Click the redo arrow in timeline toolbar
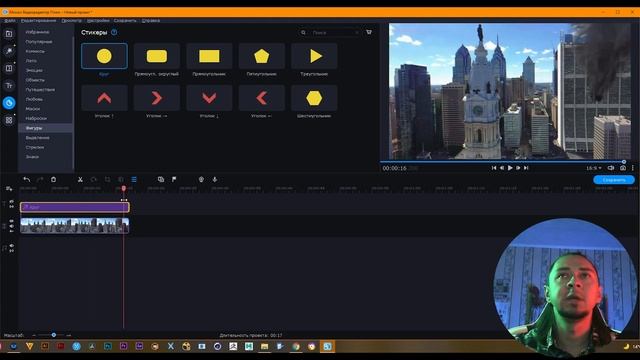This screenshot has width=640, height=360. coord(40,180)
